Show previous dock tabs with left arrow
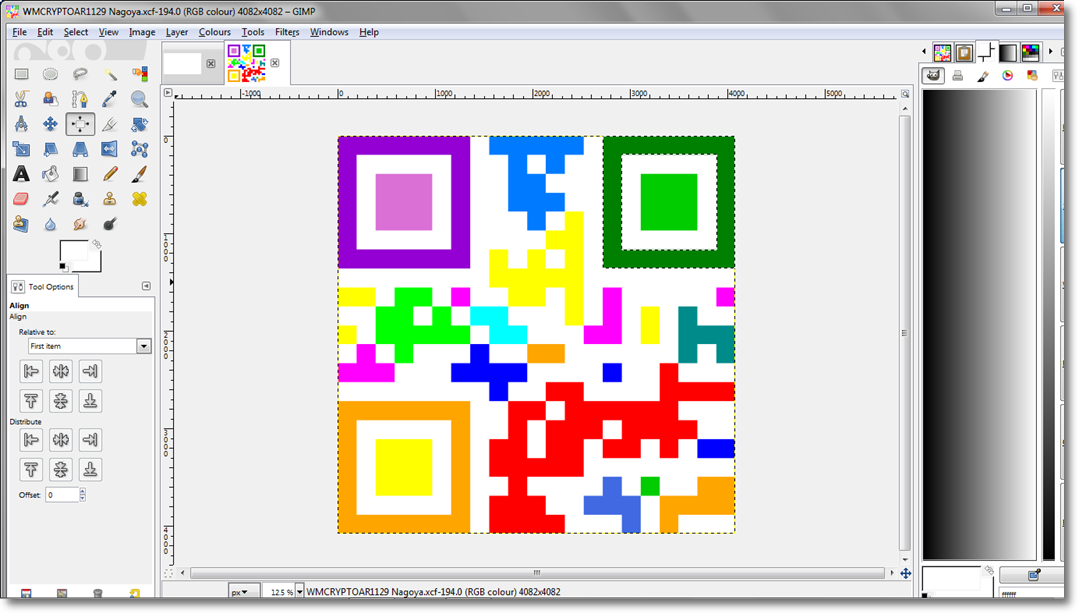Image resolution: width=1080 pixels, height=615 pixels. (924, 52)
